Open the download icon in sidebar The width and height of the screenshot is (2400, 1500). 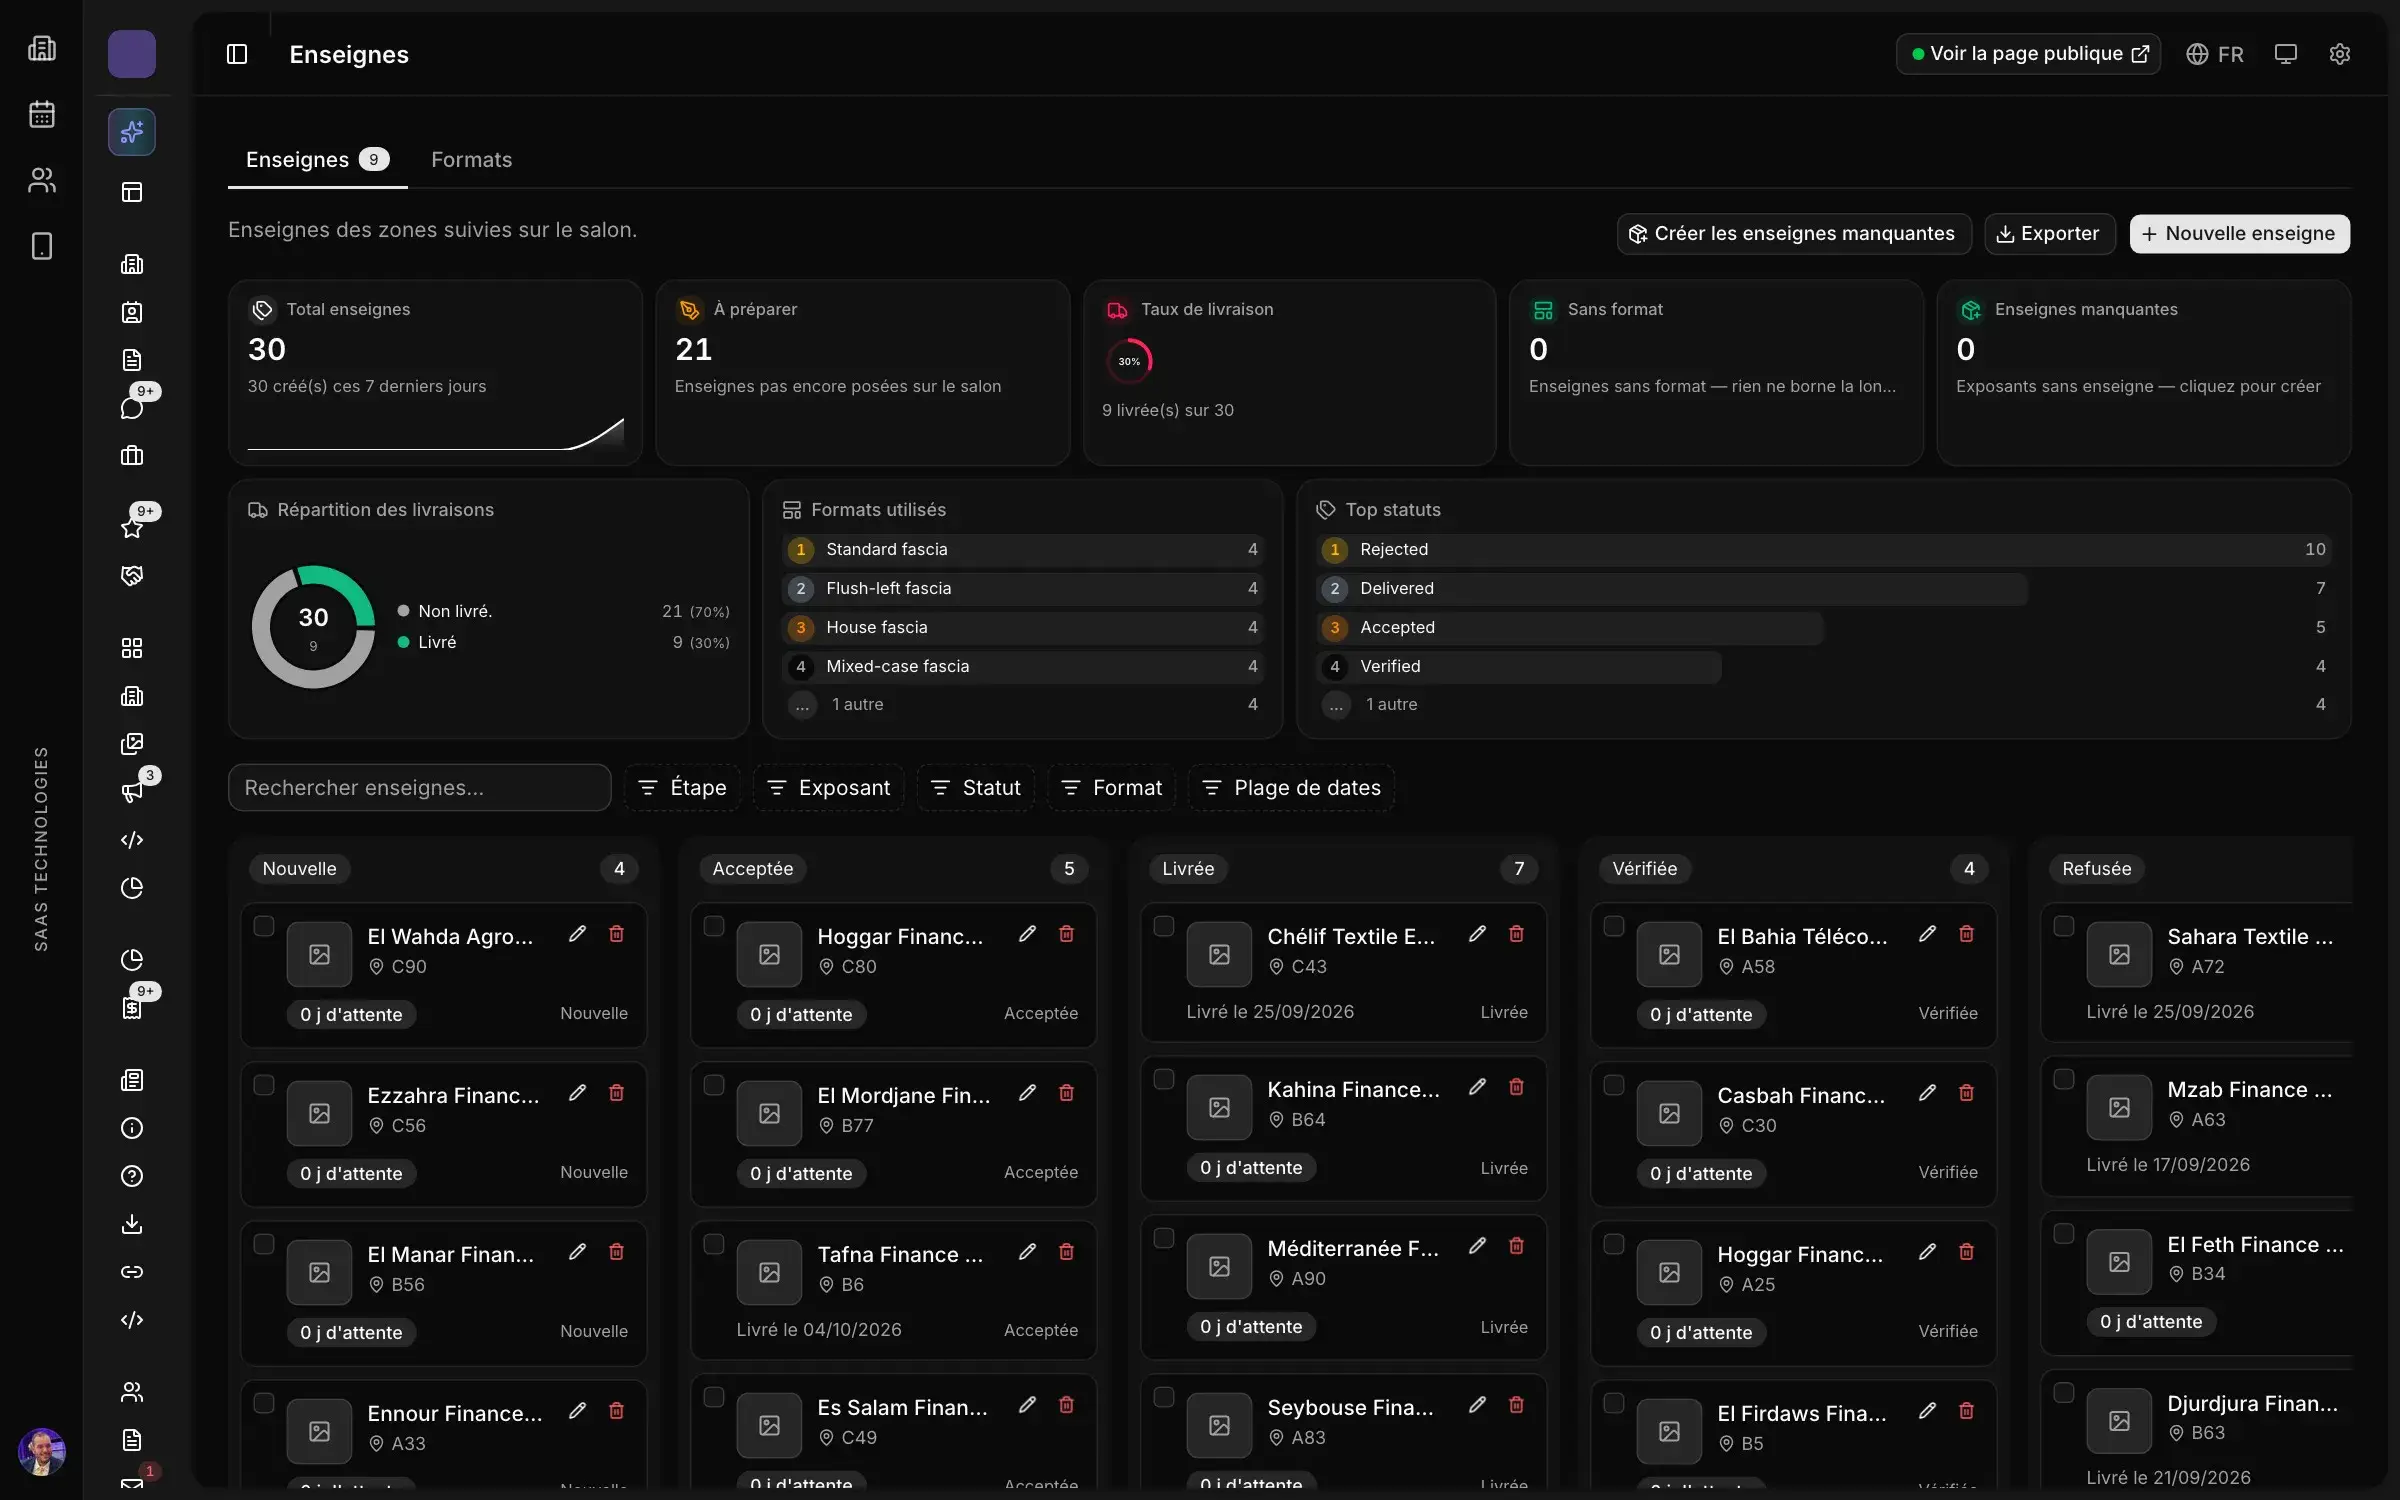132,1224
